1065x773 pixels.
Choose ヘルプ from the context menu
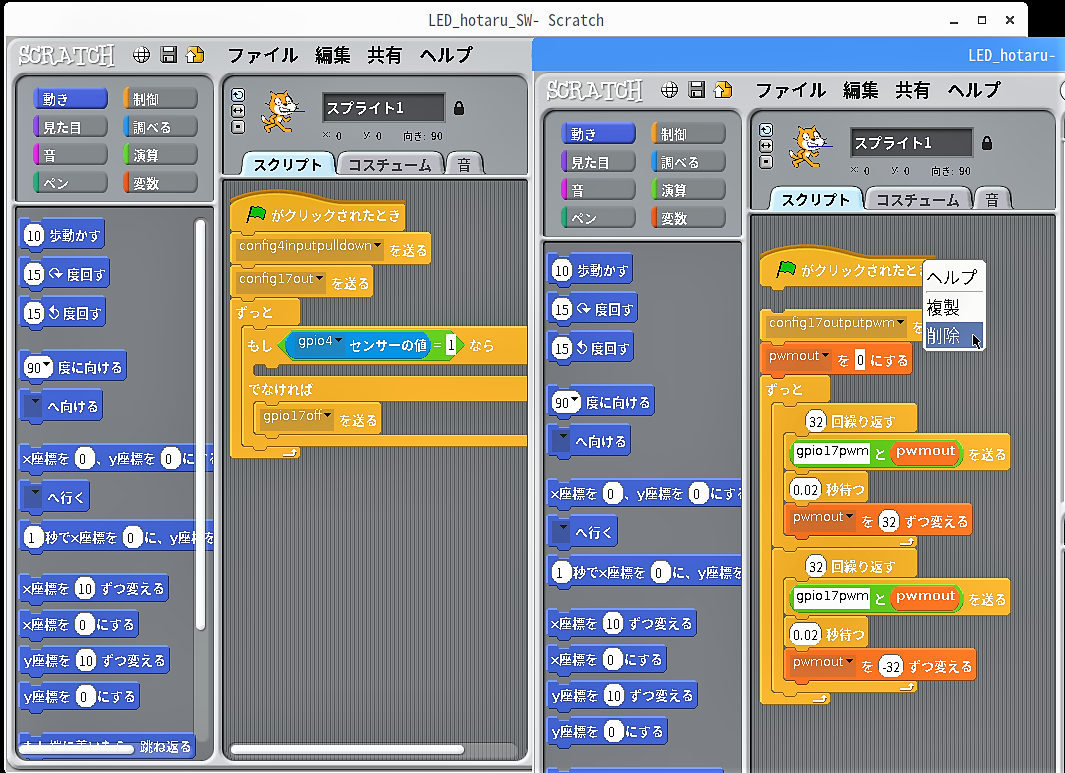(953, 277)
